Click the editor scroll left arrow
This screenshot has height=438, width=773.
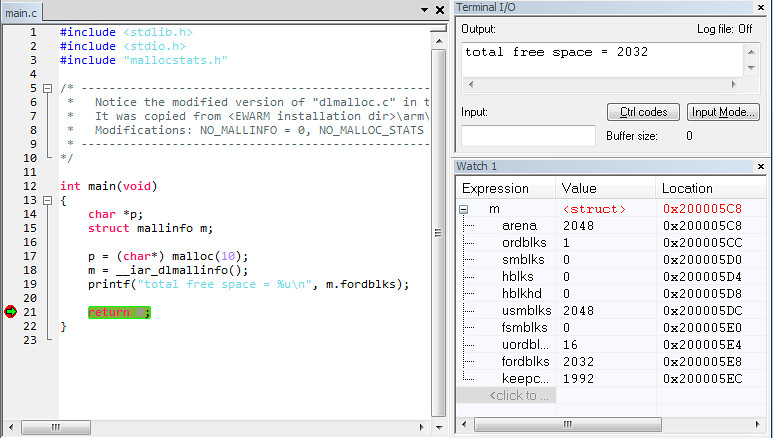(11, 427)
